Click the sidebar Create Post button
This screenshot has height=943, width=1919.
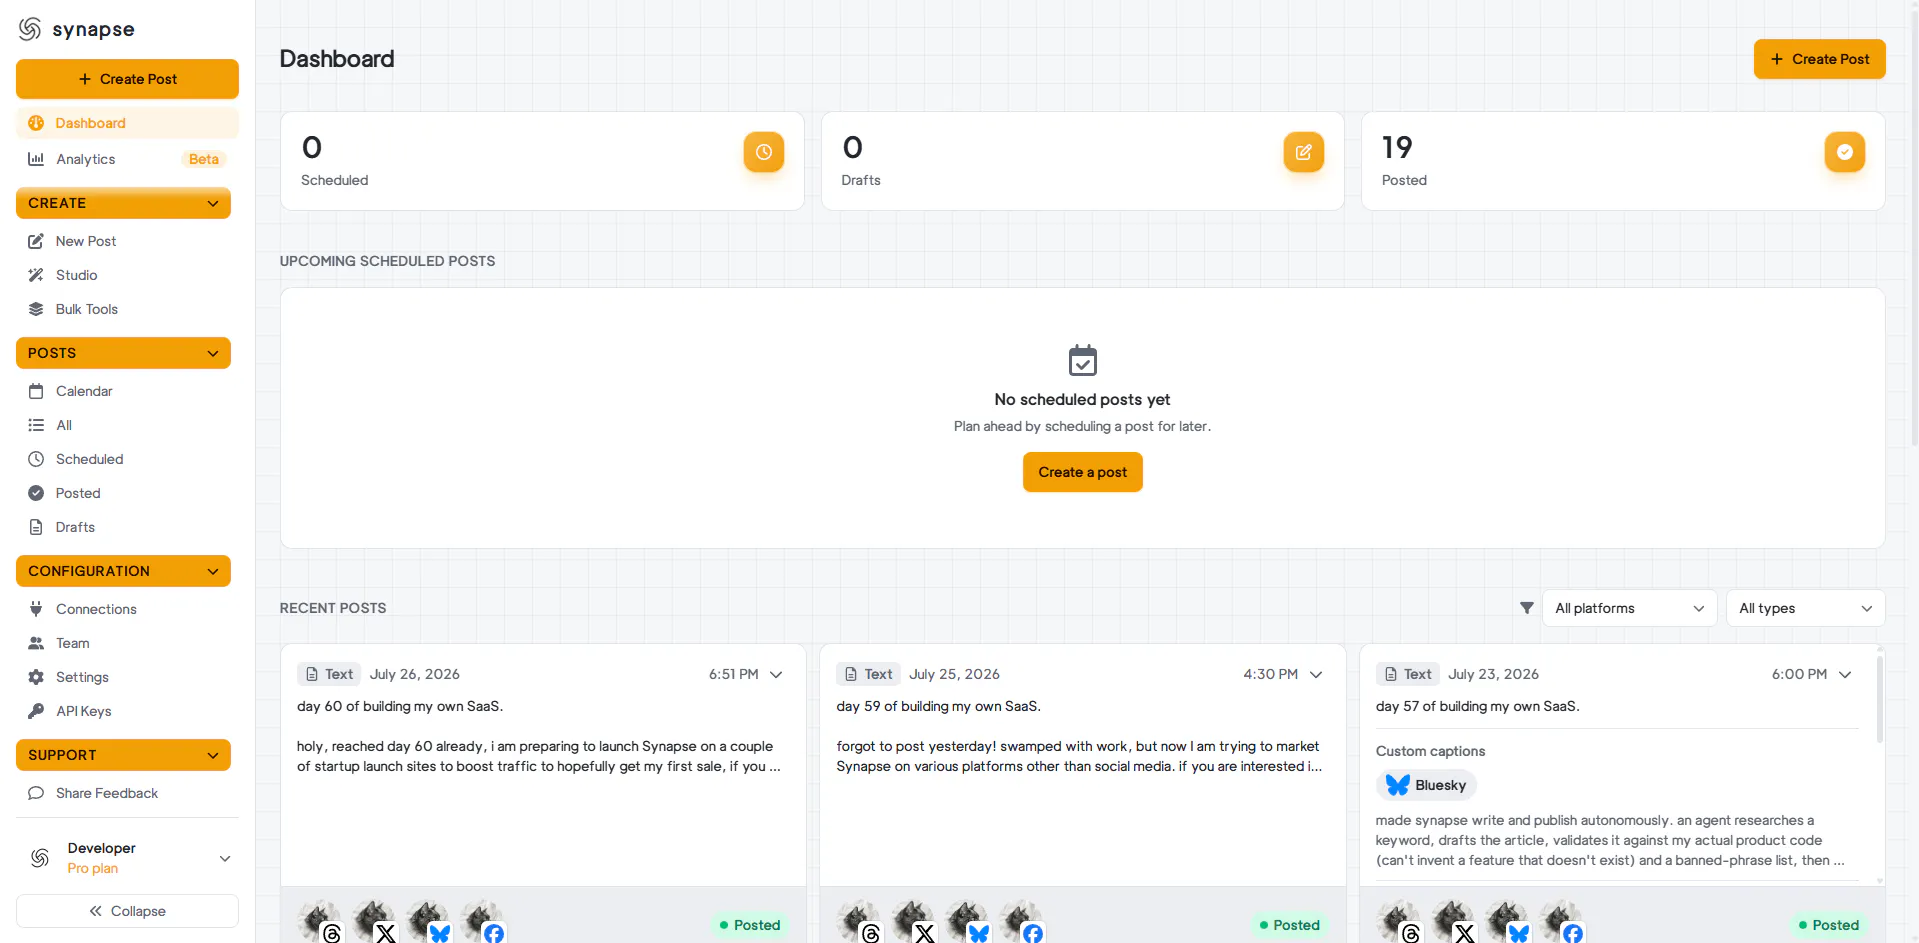(x=127, y=79)
